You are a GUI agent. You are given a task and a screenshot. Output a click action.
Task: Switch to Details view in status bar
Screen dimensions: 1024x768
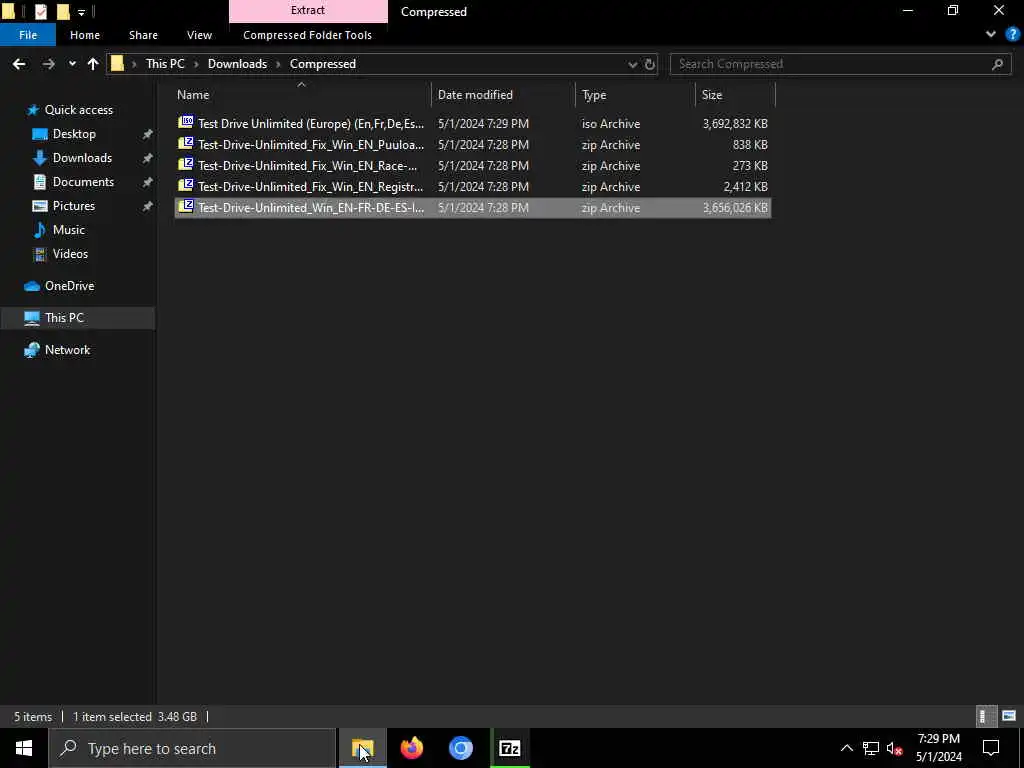[x=984, y=716]
